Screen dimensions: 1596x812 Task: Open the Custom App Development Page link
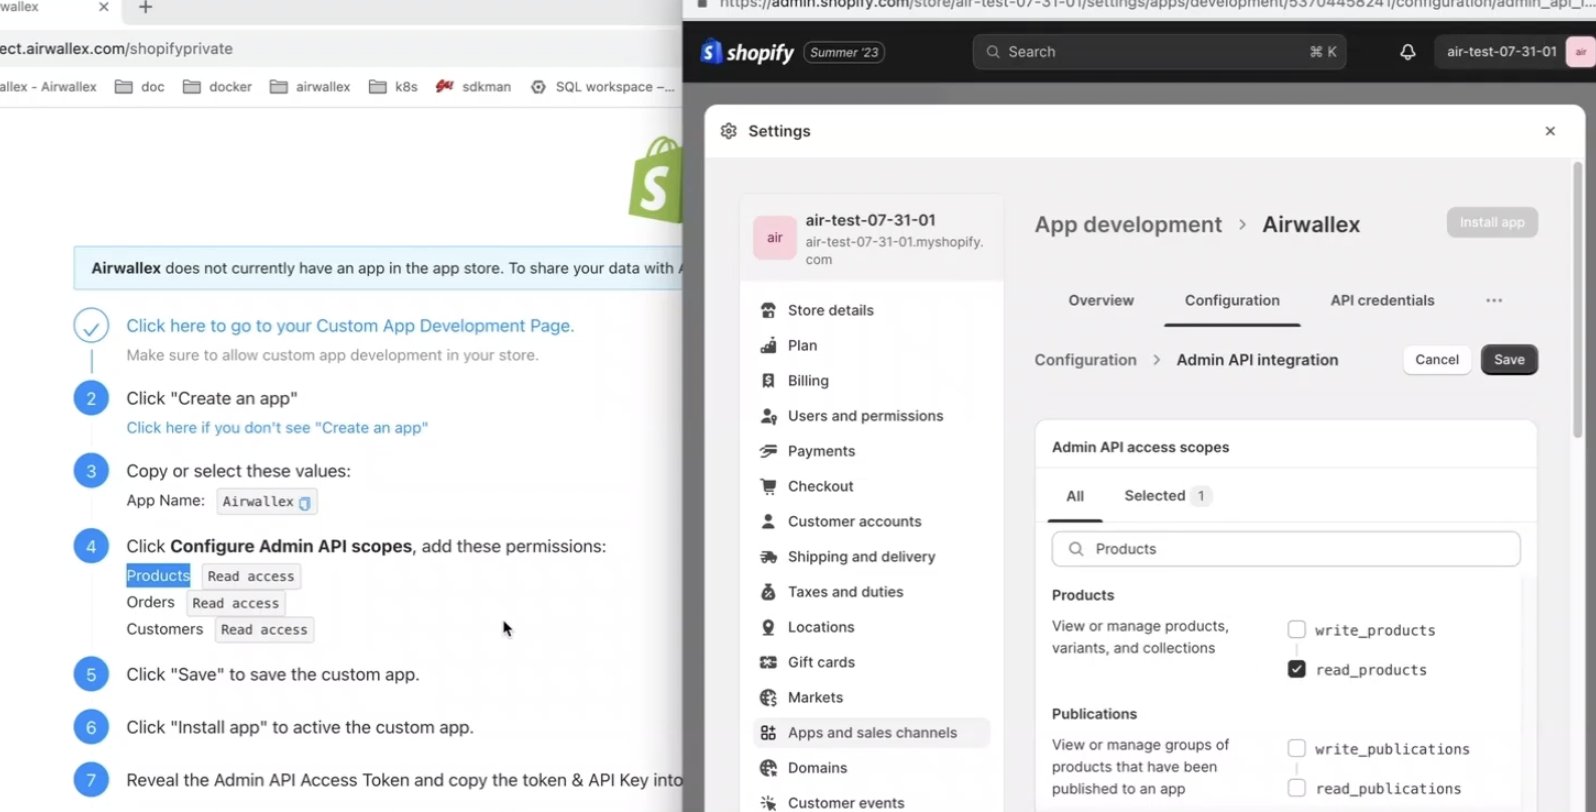click(x=350, y=326)
